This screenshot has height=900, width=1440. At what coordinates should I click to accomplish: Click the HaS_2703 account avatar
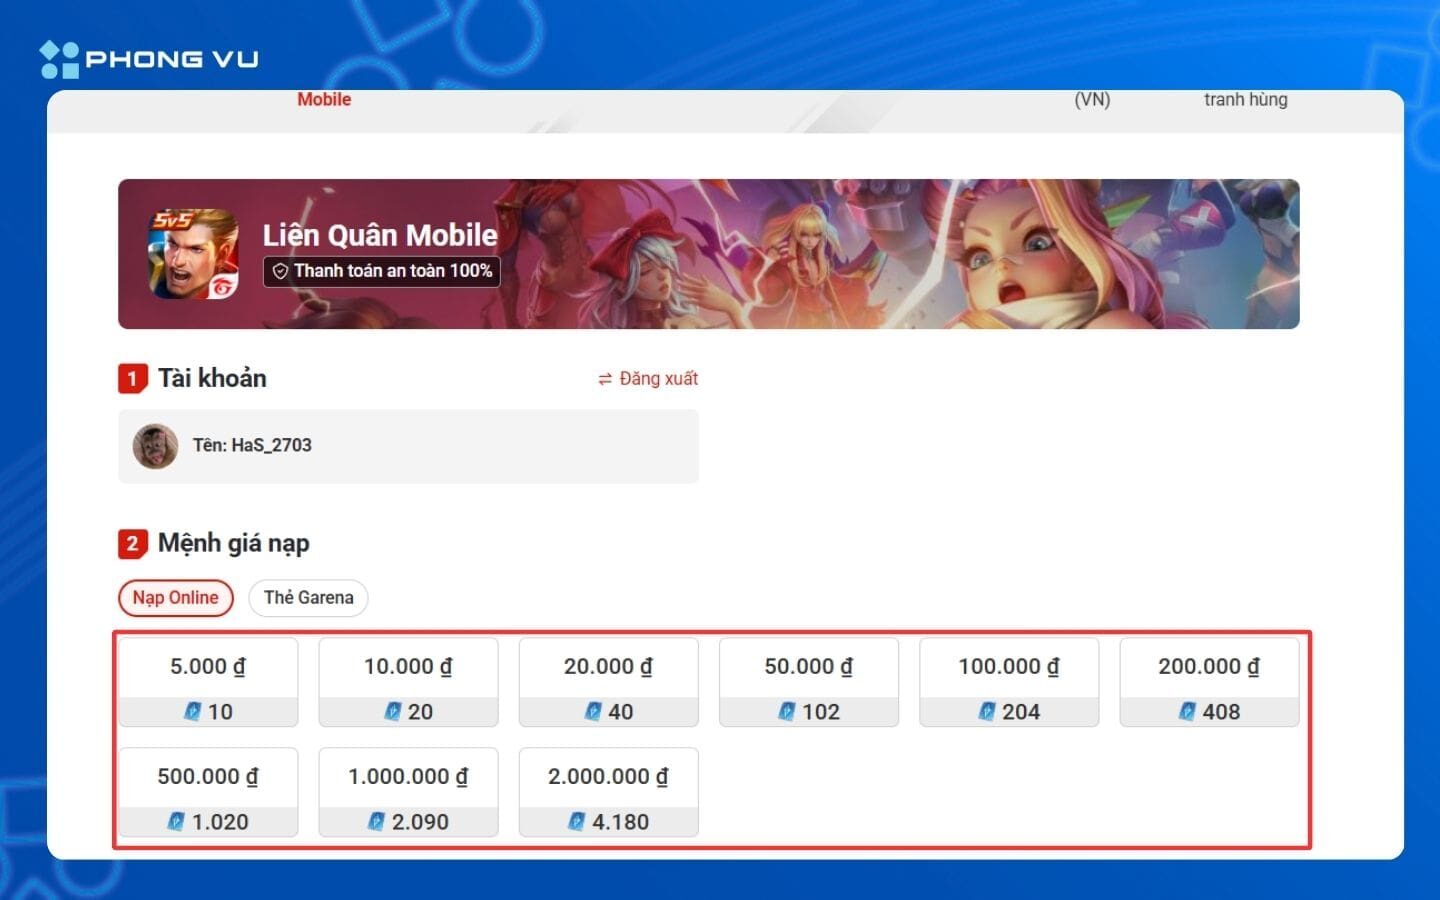click(155, 446)
